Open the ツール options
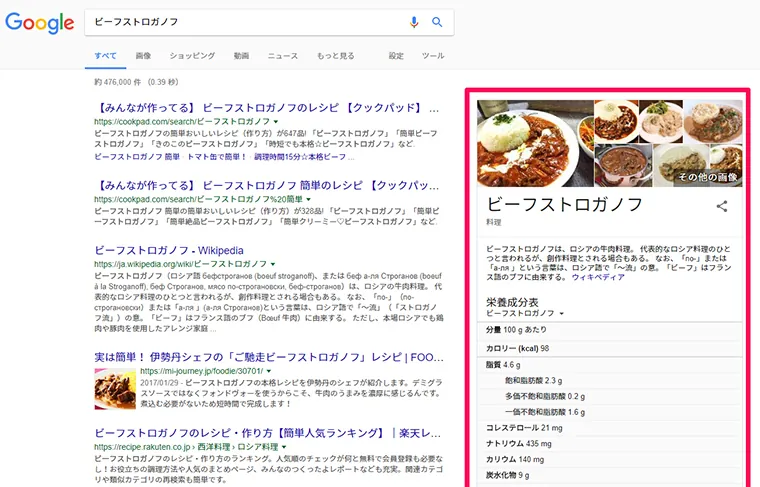760x487 pixels. click(433, 56)
